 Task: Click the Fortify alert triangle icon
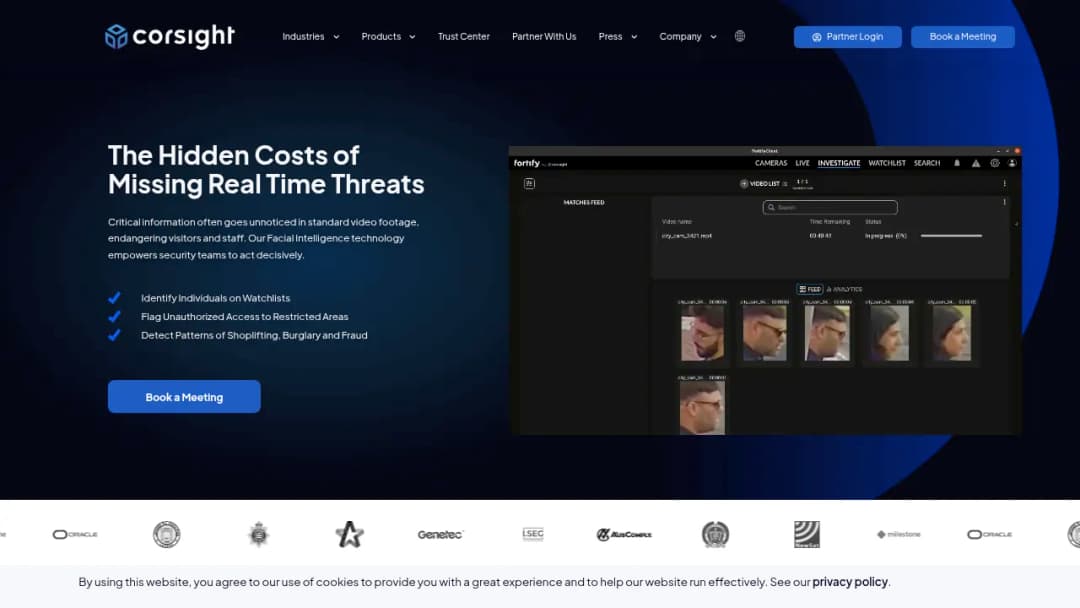click(x=976, y=163)
